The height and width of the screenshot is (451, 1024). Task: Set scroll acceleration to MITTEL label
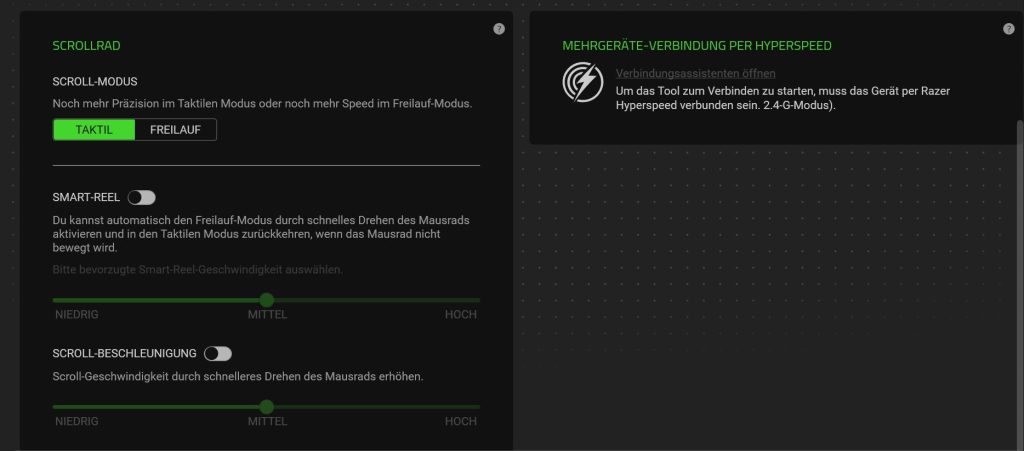[x=267, y=422]
